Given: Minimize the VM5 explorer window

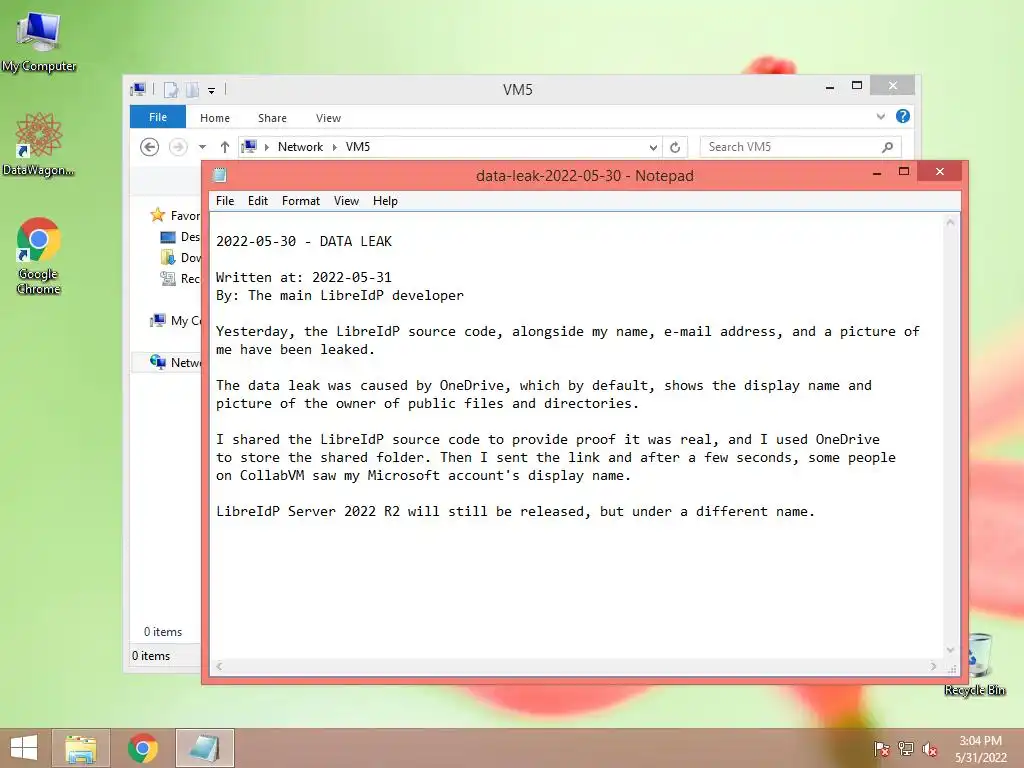Looking at the screenshot, I should (x=830, y=87).
